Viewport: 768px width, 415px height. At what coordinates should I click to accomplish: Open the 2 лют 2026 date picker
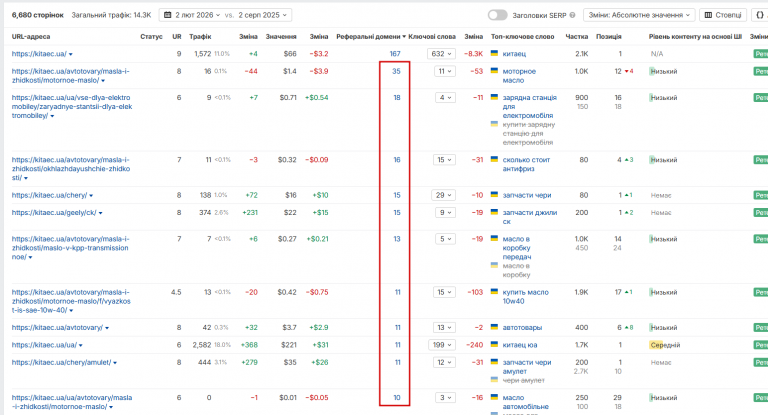click(197, 15)
